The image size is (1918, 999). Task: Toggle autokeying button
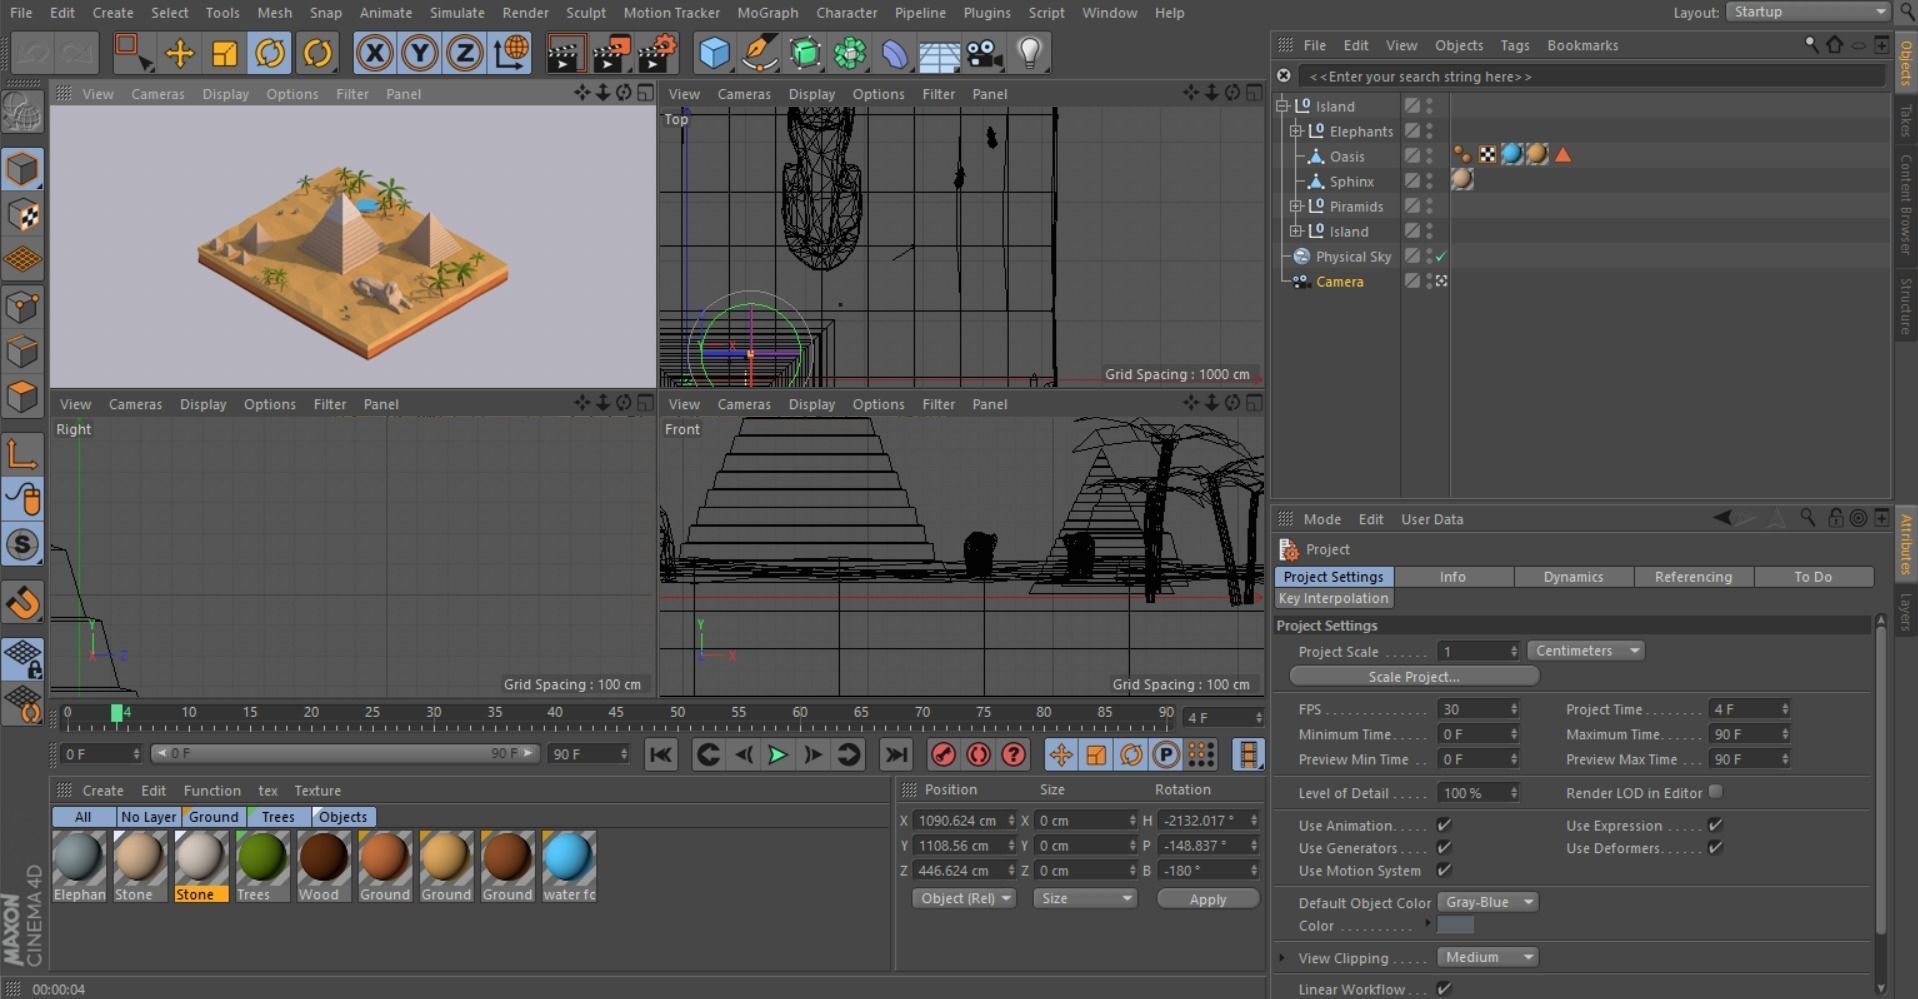point(978,754)
